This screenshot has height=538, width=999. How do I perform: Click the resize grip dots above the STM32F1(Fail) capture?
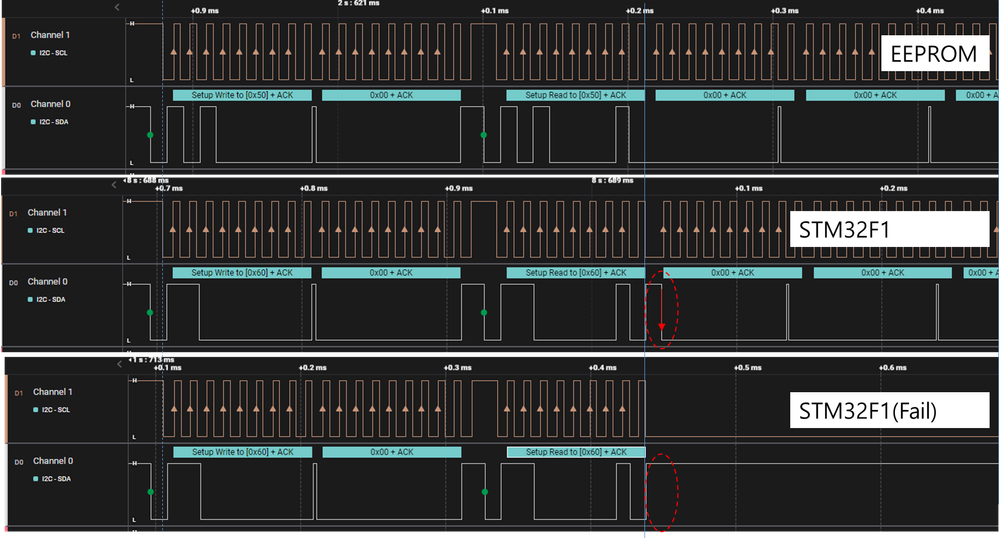130,353
